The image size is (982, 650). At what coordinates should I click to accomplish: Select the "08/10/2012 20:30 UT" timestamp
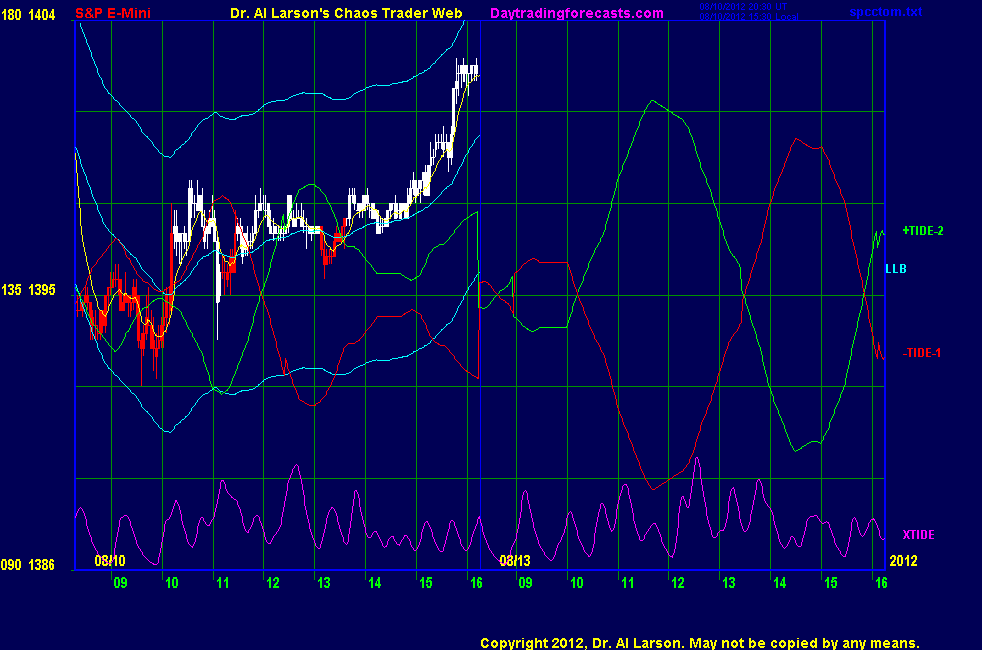point(743,6)
